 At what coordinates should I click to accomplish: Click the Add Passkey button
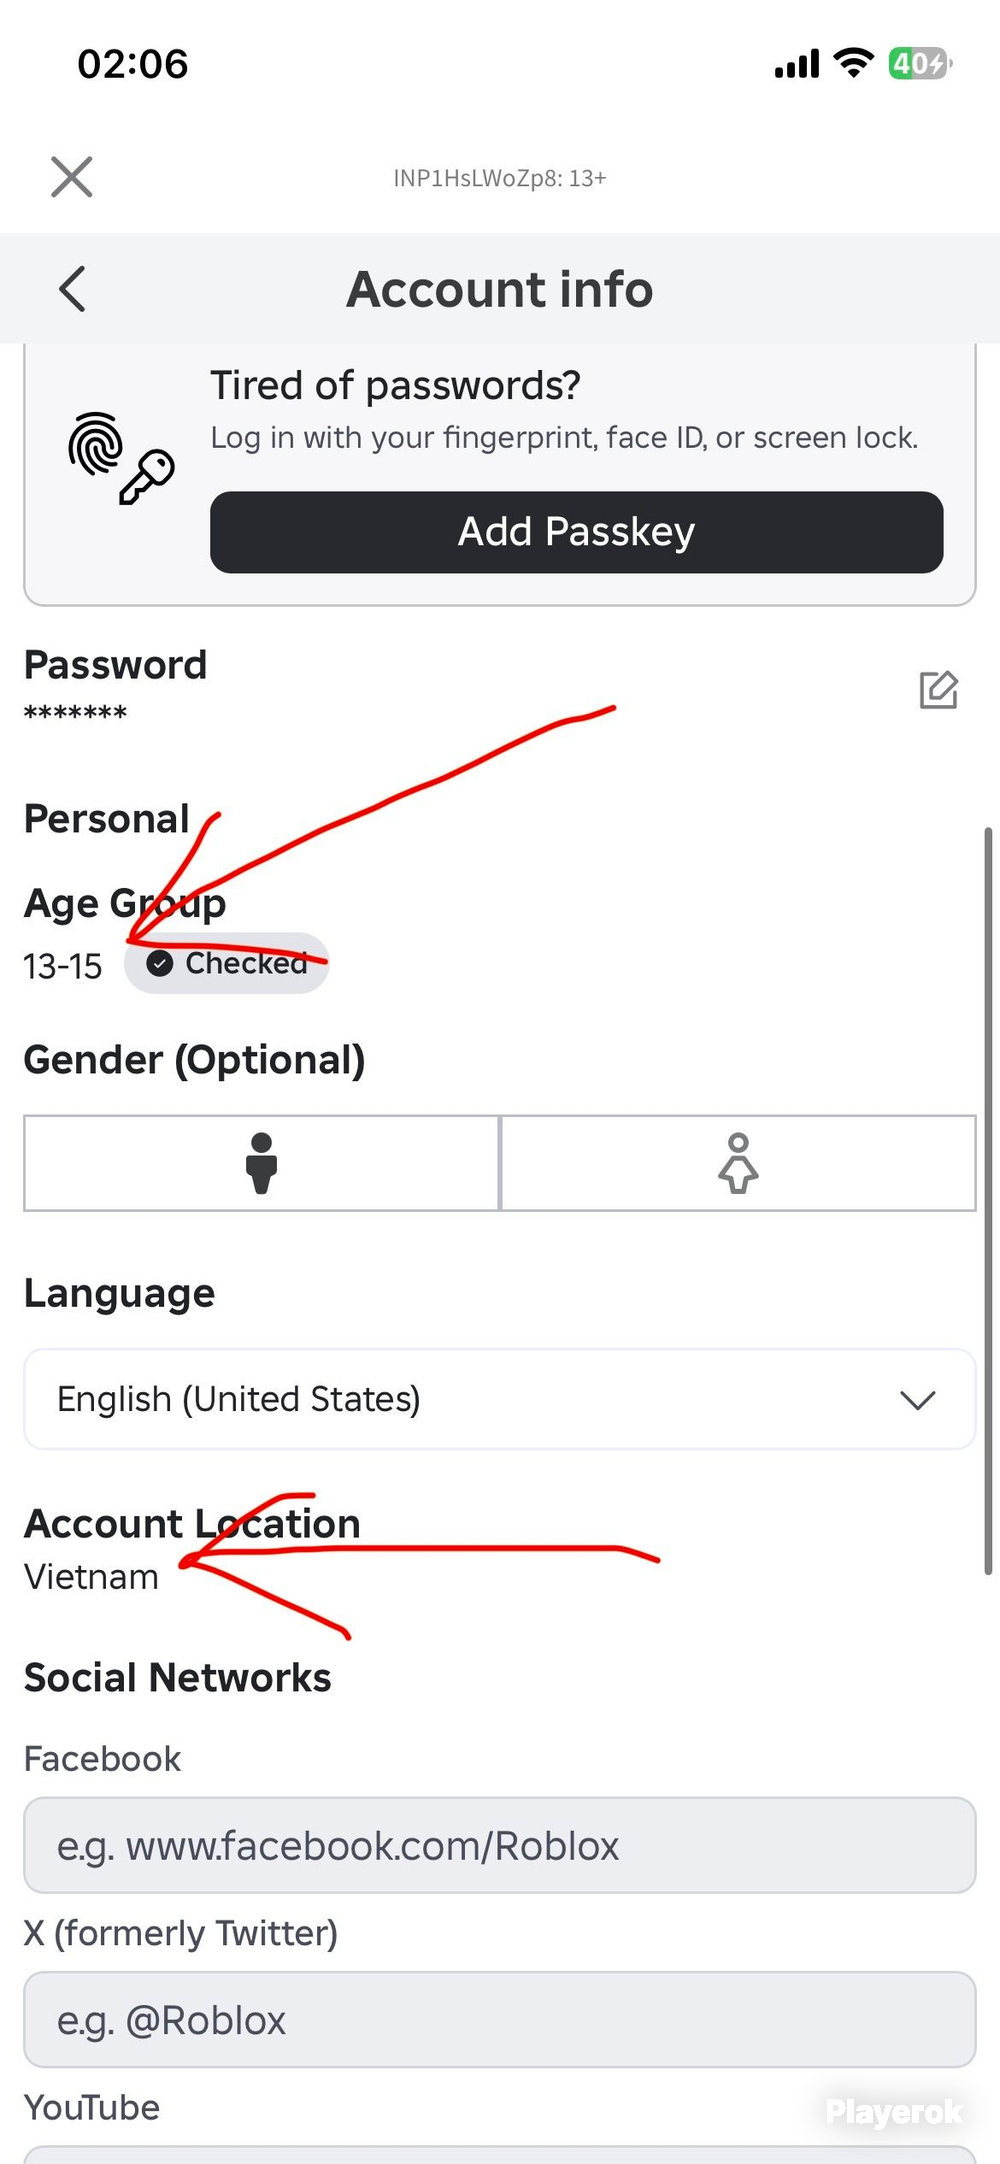(x=576, y=532)
